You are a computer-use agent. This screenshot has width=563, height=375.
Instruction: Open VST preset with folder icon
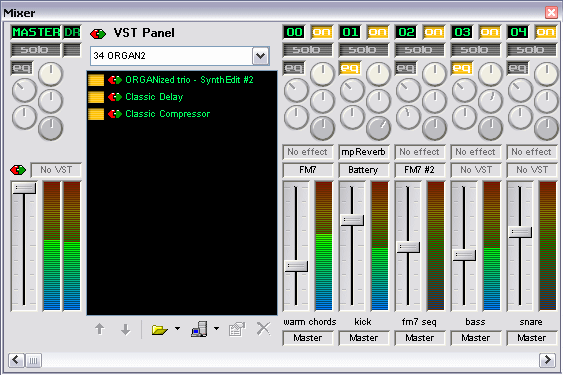point(159,329)
